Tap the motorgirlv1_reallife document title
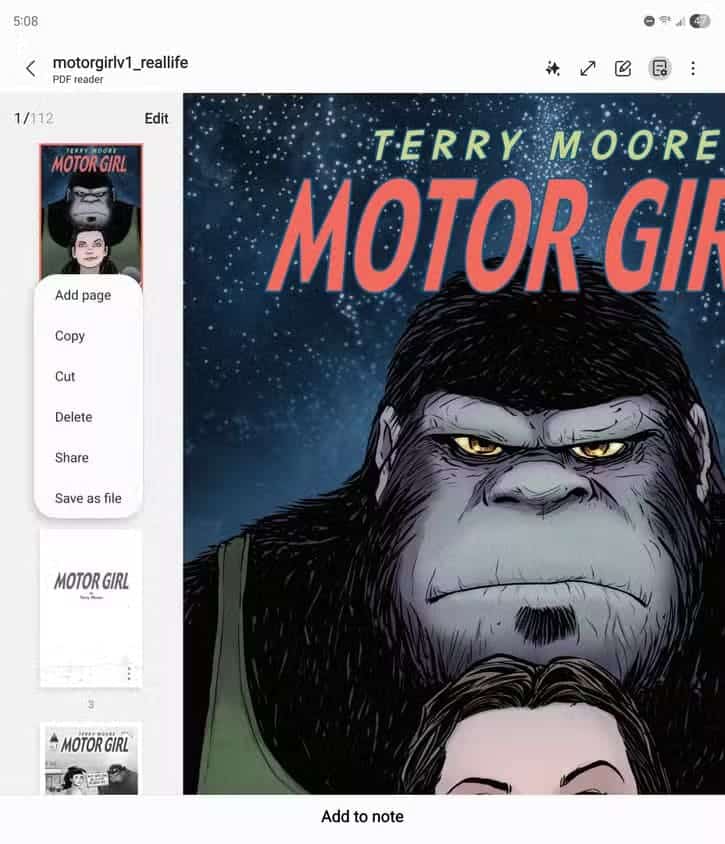 pyautogui.click(x=121, y=62)
